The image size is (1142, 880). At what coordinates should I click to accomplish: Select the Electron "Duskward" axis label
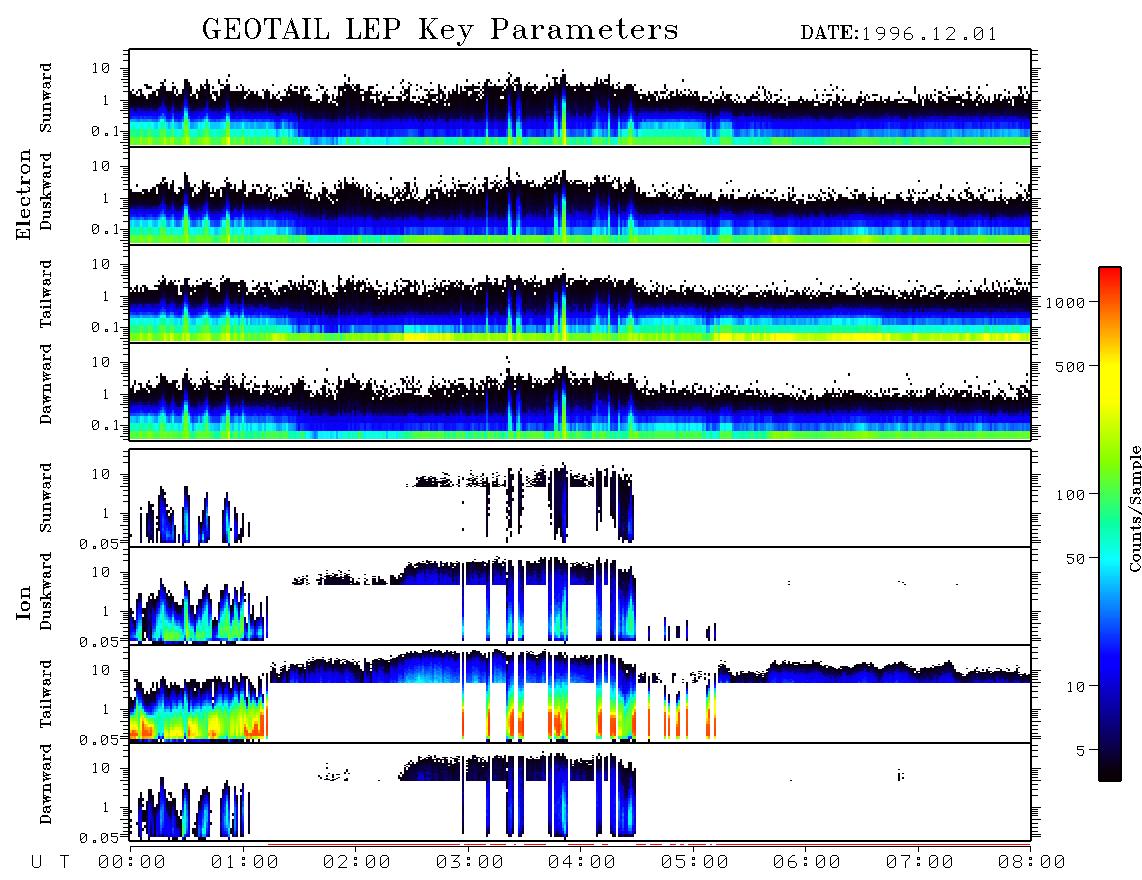point(46,191)
